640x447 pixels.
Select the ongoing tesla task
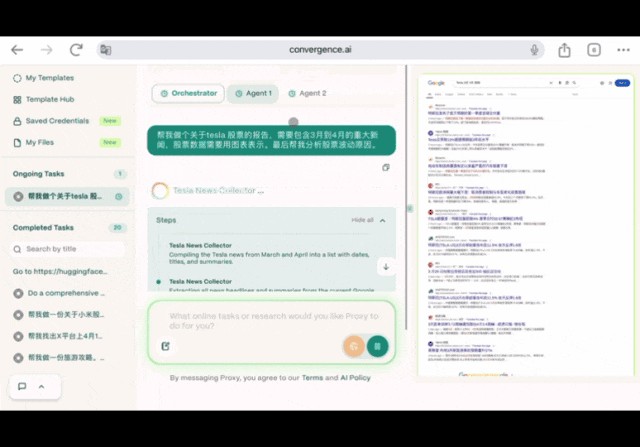[x=67, y=196]
